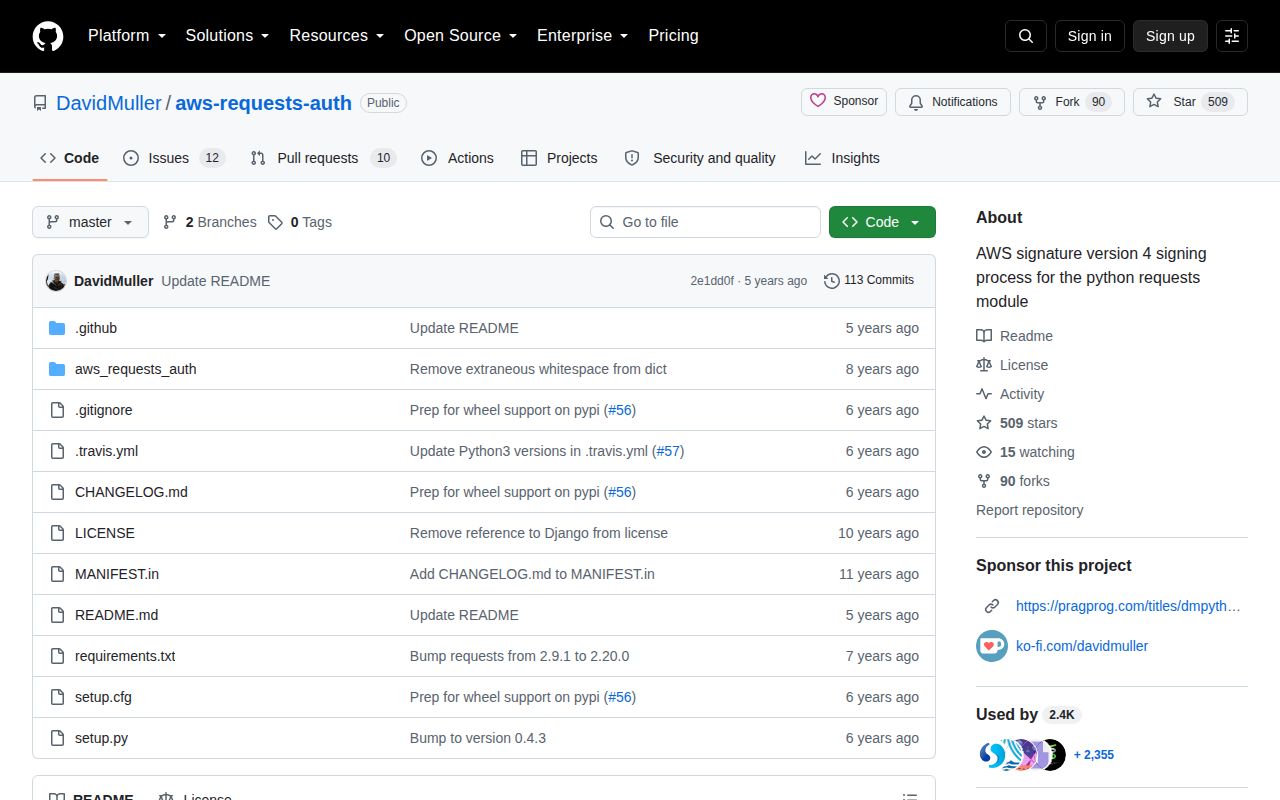Open the requirements.txt file
This screenshot has height=800, width=1280.
coord(125,656)
